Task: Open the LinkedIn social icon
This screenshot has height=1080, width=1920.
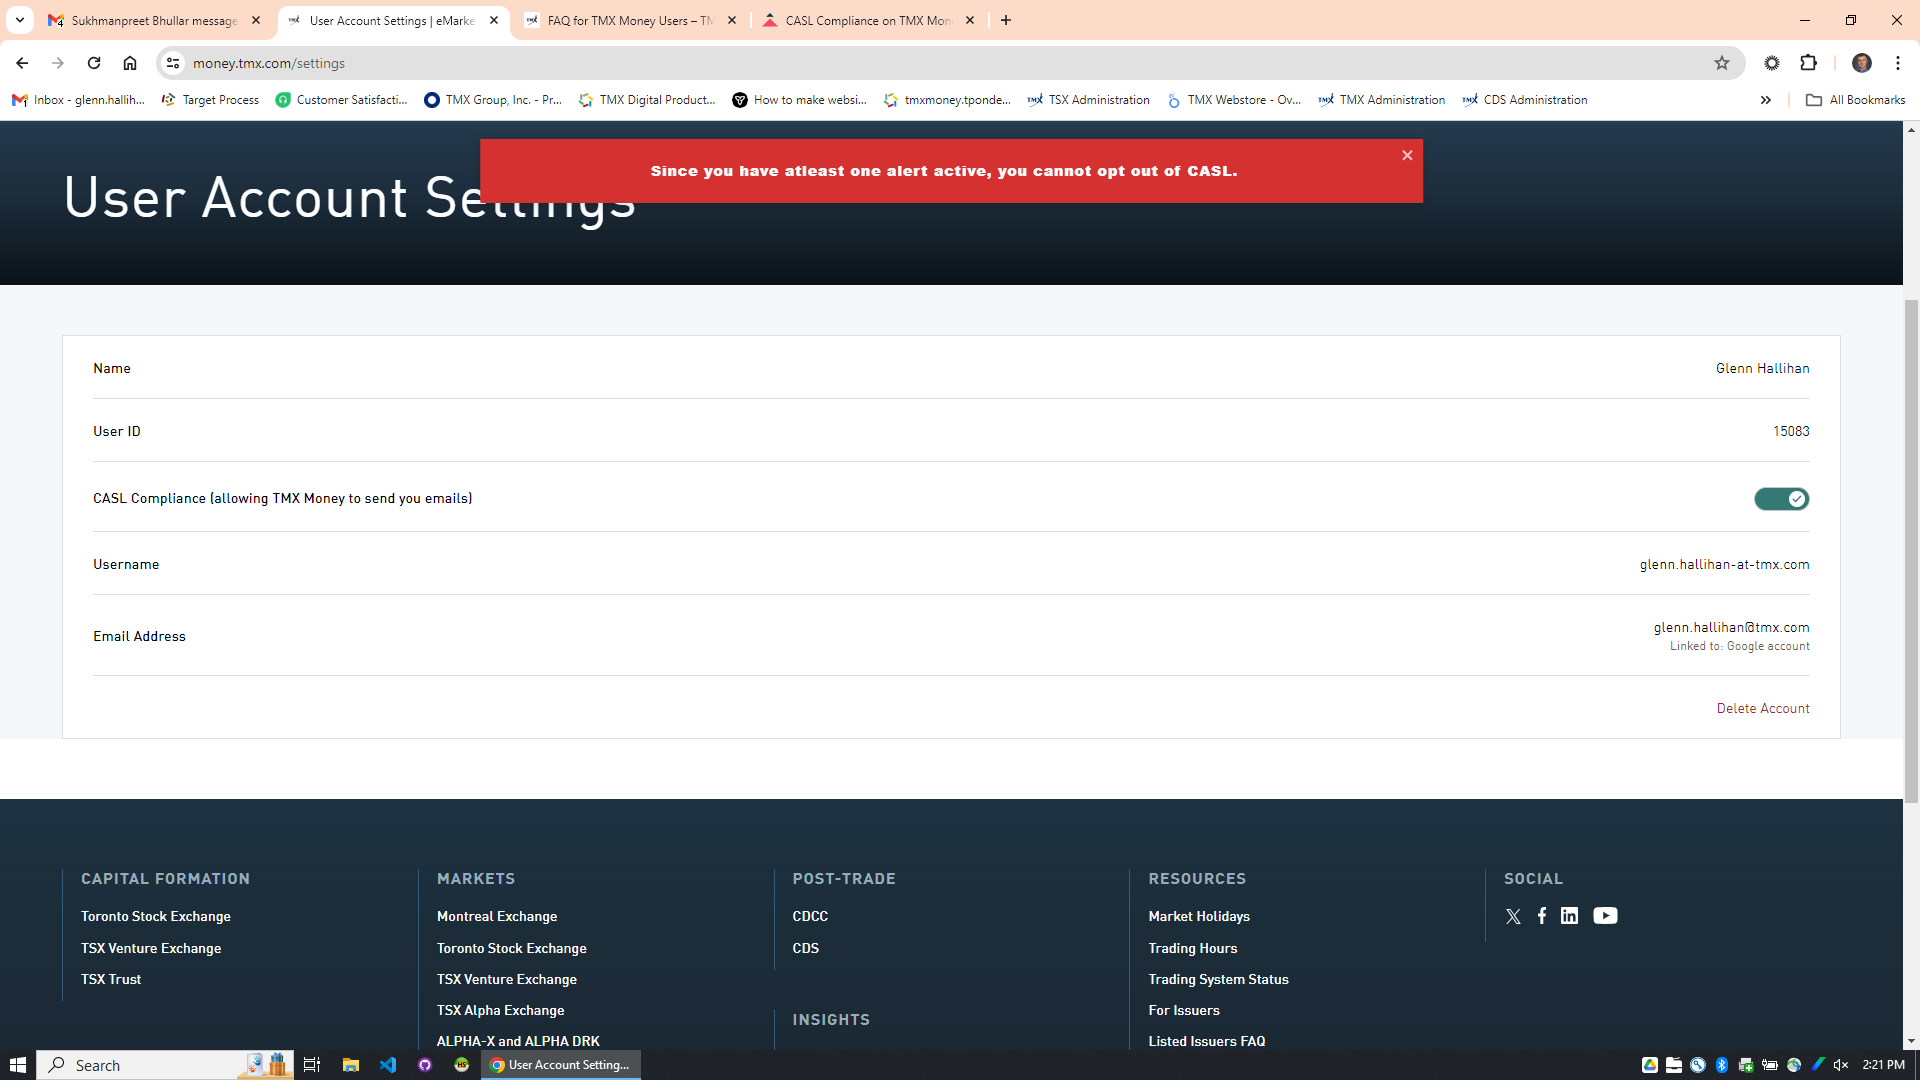Action: 1570,916
